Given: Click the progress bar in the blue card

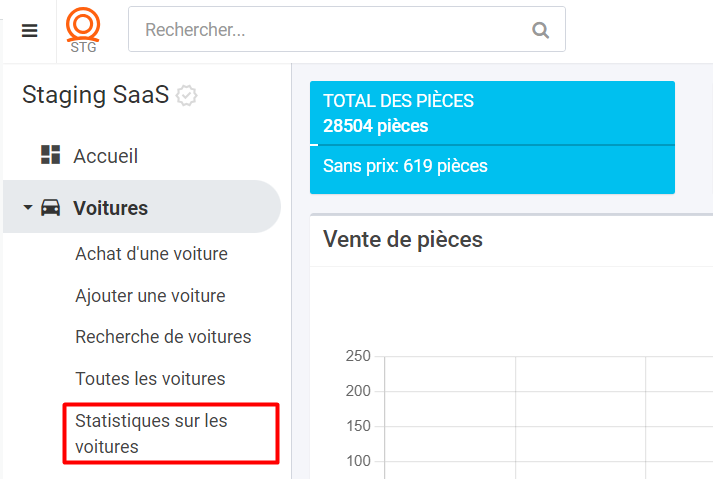Looking at the screenshot, I should coord(492,145).
